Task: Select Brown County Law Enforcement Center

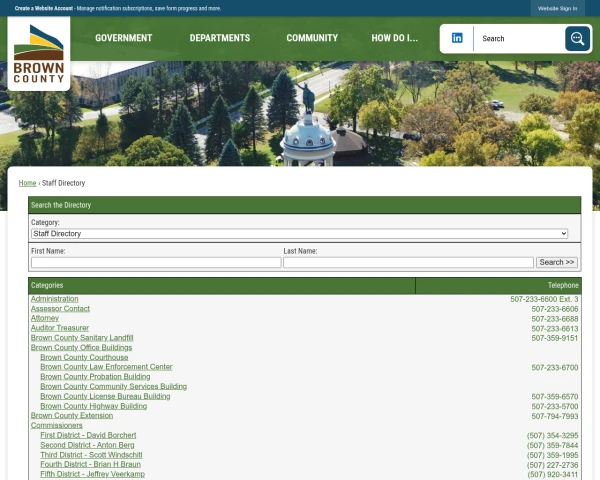Action: tap(106, 367)
